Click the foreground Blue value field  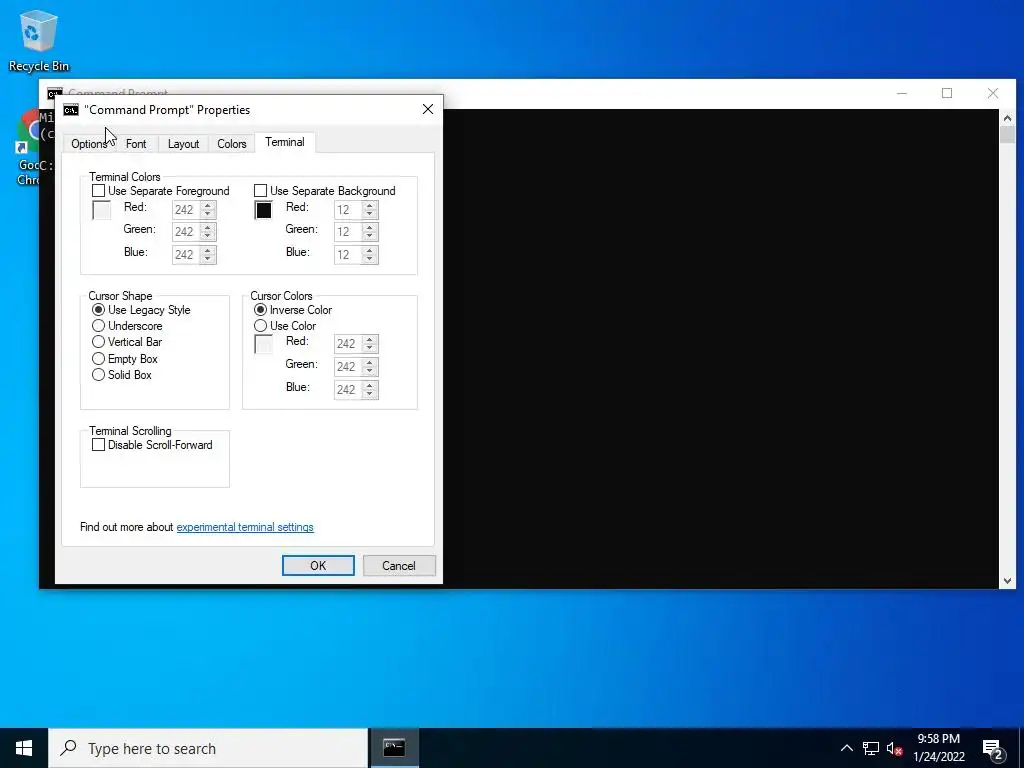coord(186,255)
